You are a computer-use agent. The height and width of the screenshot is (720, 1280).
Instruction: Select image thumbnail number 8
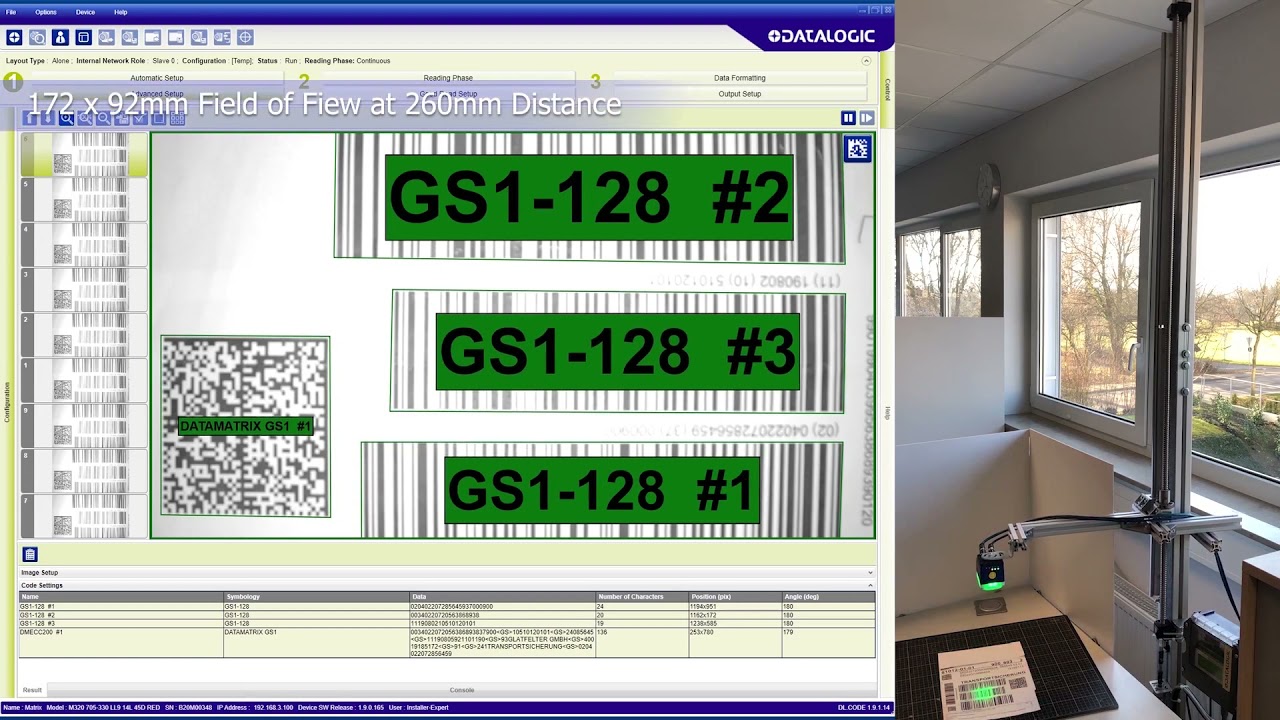84,471
